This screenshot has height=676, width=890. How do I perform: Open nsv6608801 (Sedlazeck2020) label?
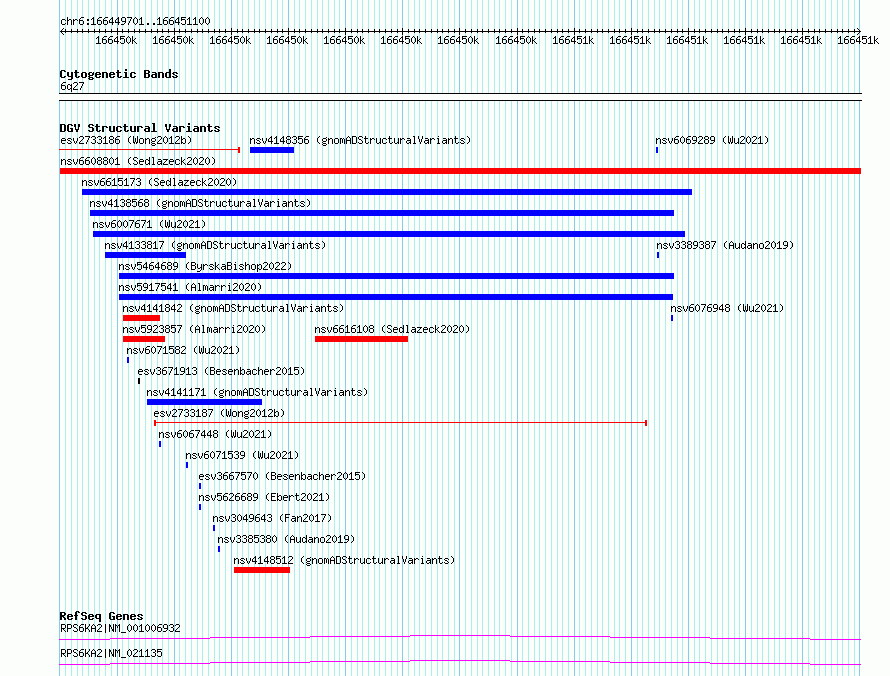(138, 161)
